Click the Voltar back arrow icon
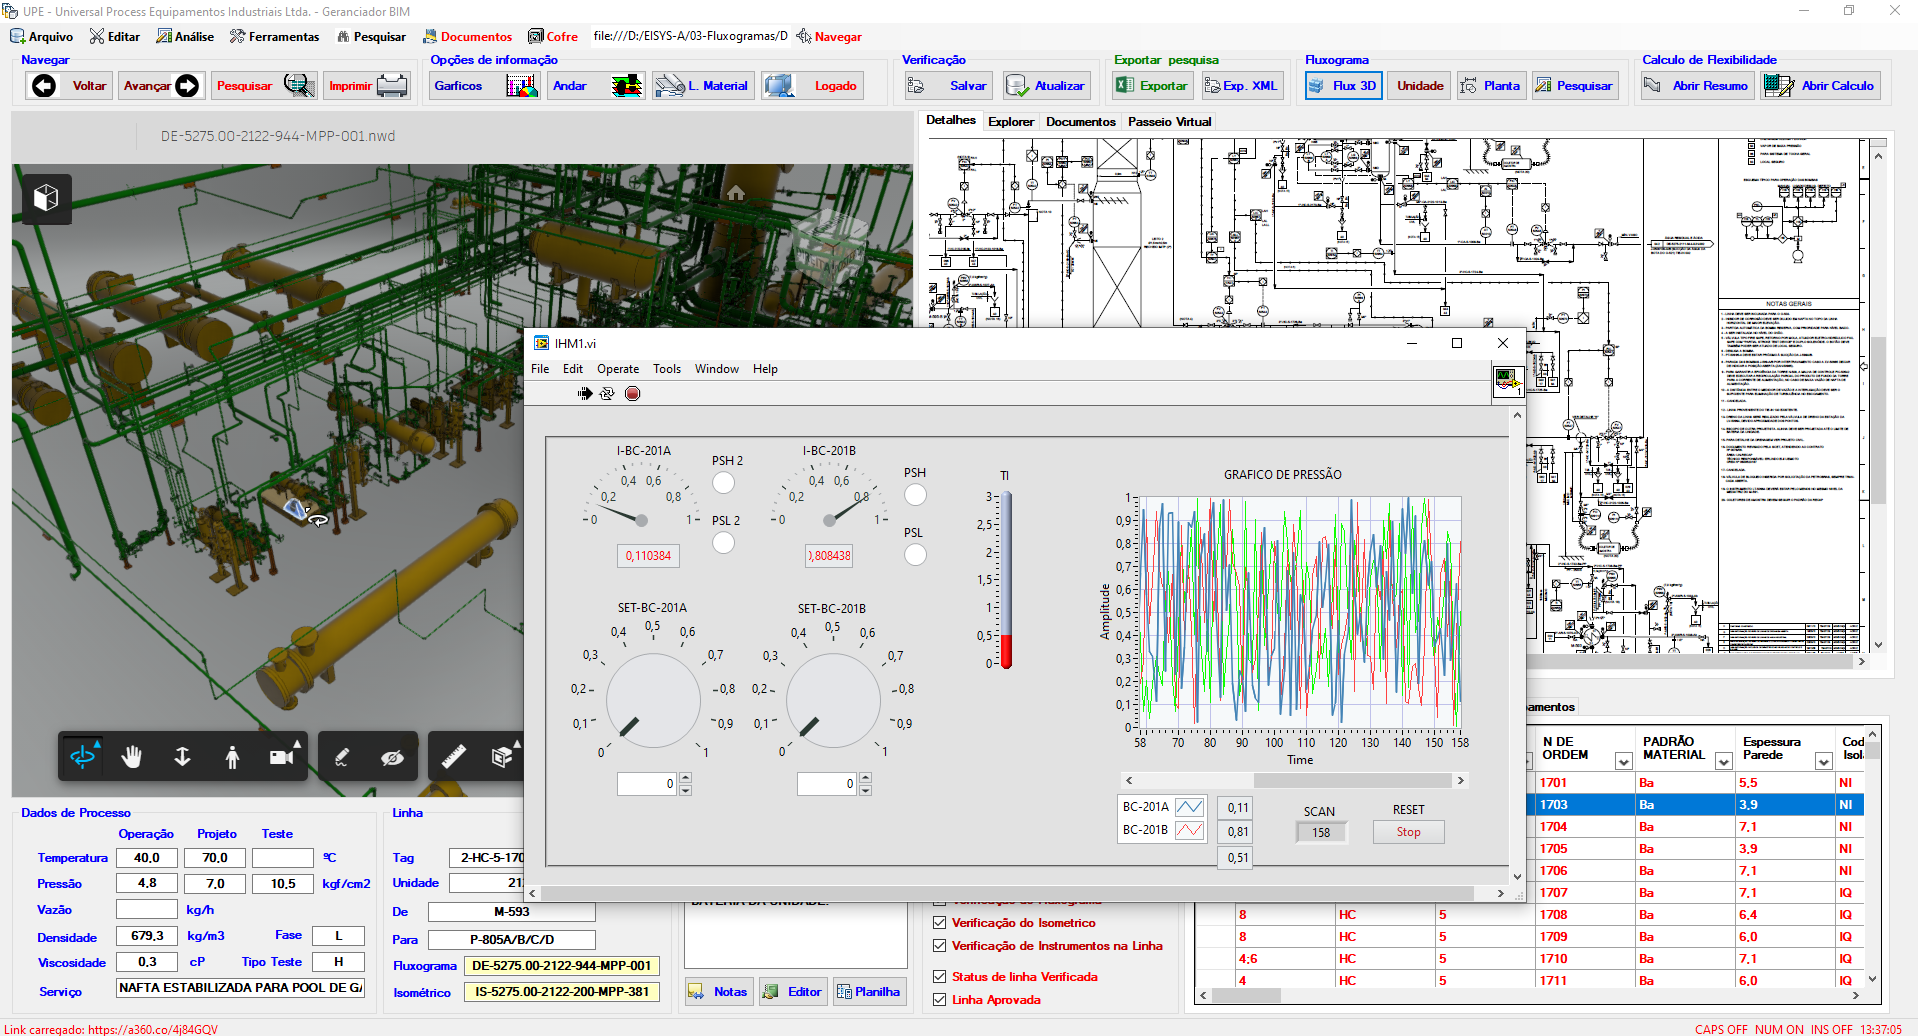 (x=44, y=86)
